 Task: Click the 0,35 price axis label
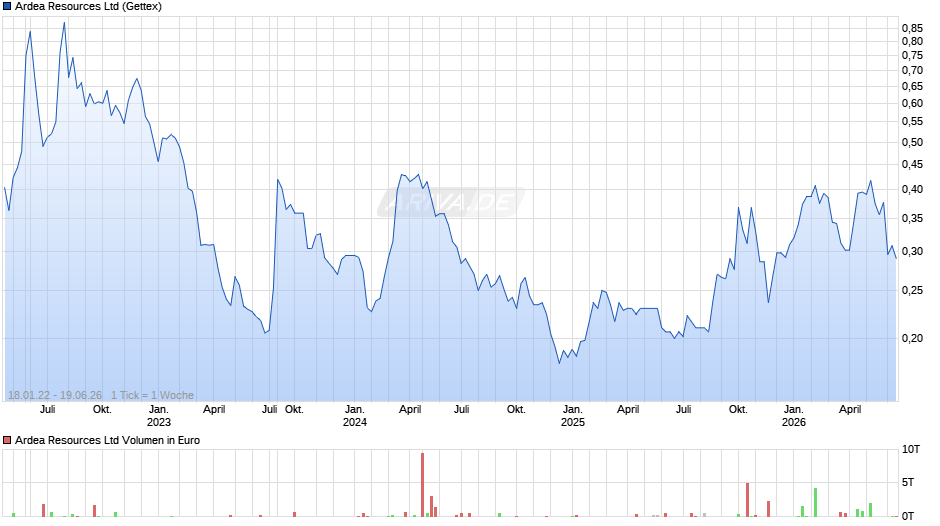point(912,218)
